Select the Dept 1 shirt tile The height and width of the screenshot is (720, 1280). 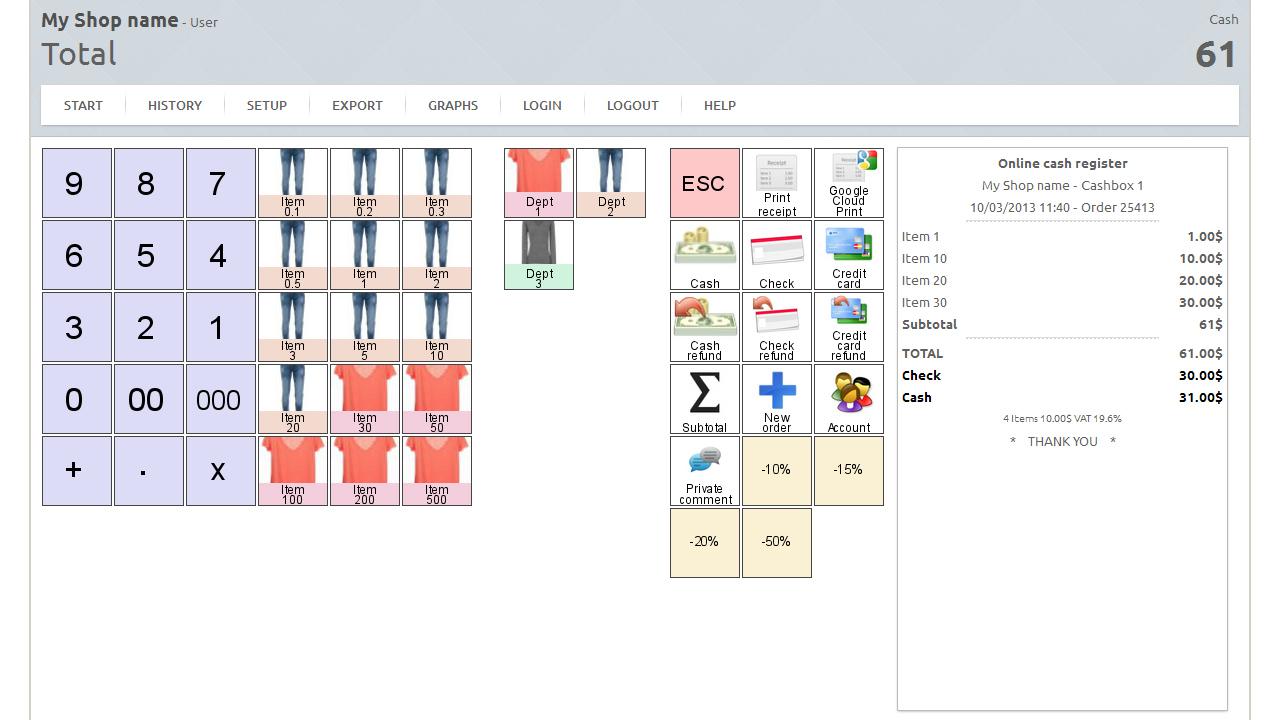pyautogui.click(x=539, y=183)
